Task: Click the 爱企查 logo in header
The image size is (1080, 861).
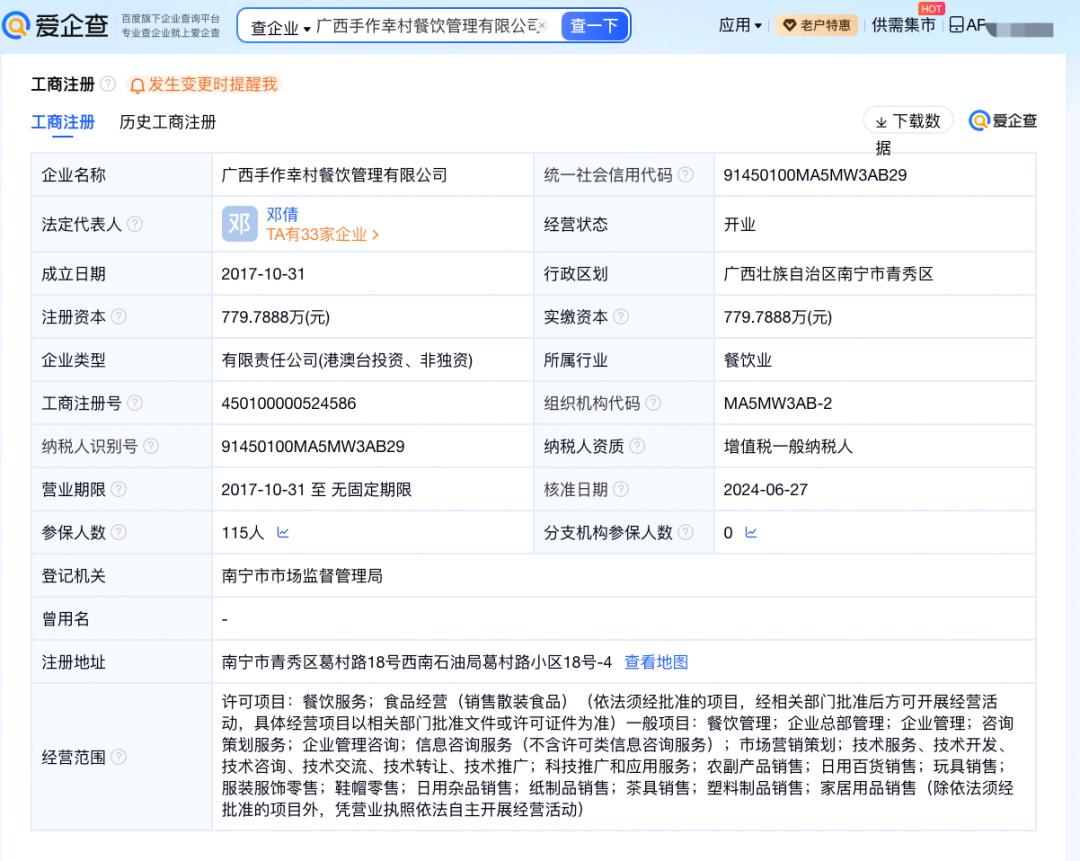Action: 56,26
